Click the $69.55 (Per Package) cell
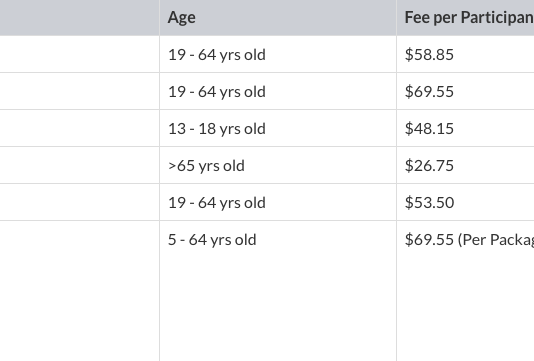The image size is (534, 361). [466, 291]
